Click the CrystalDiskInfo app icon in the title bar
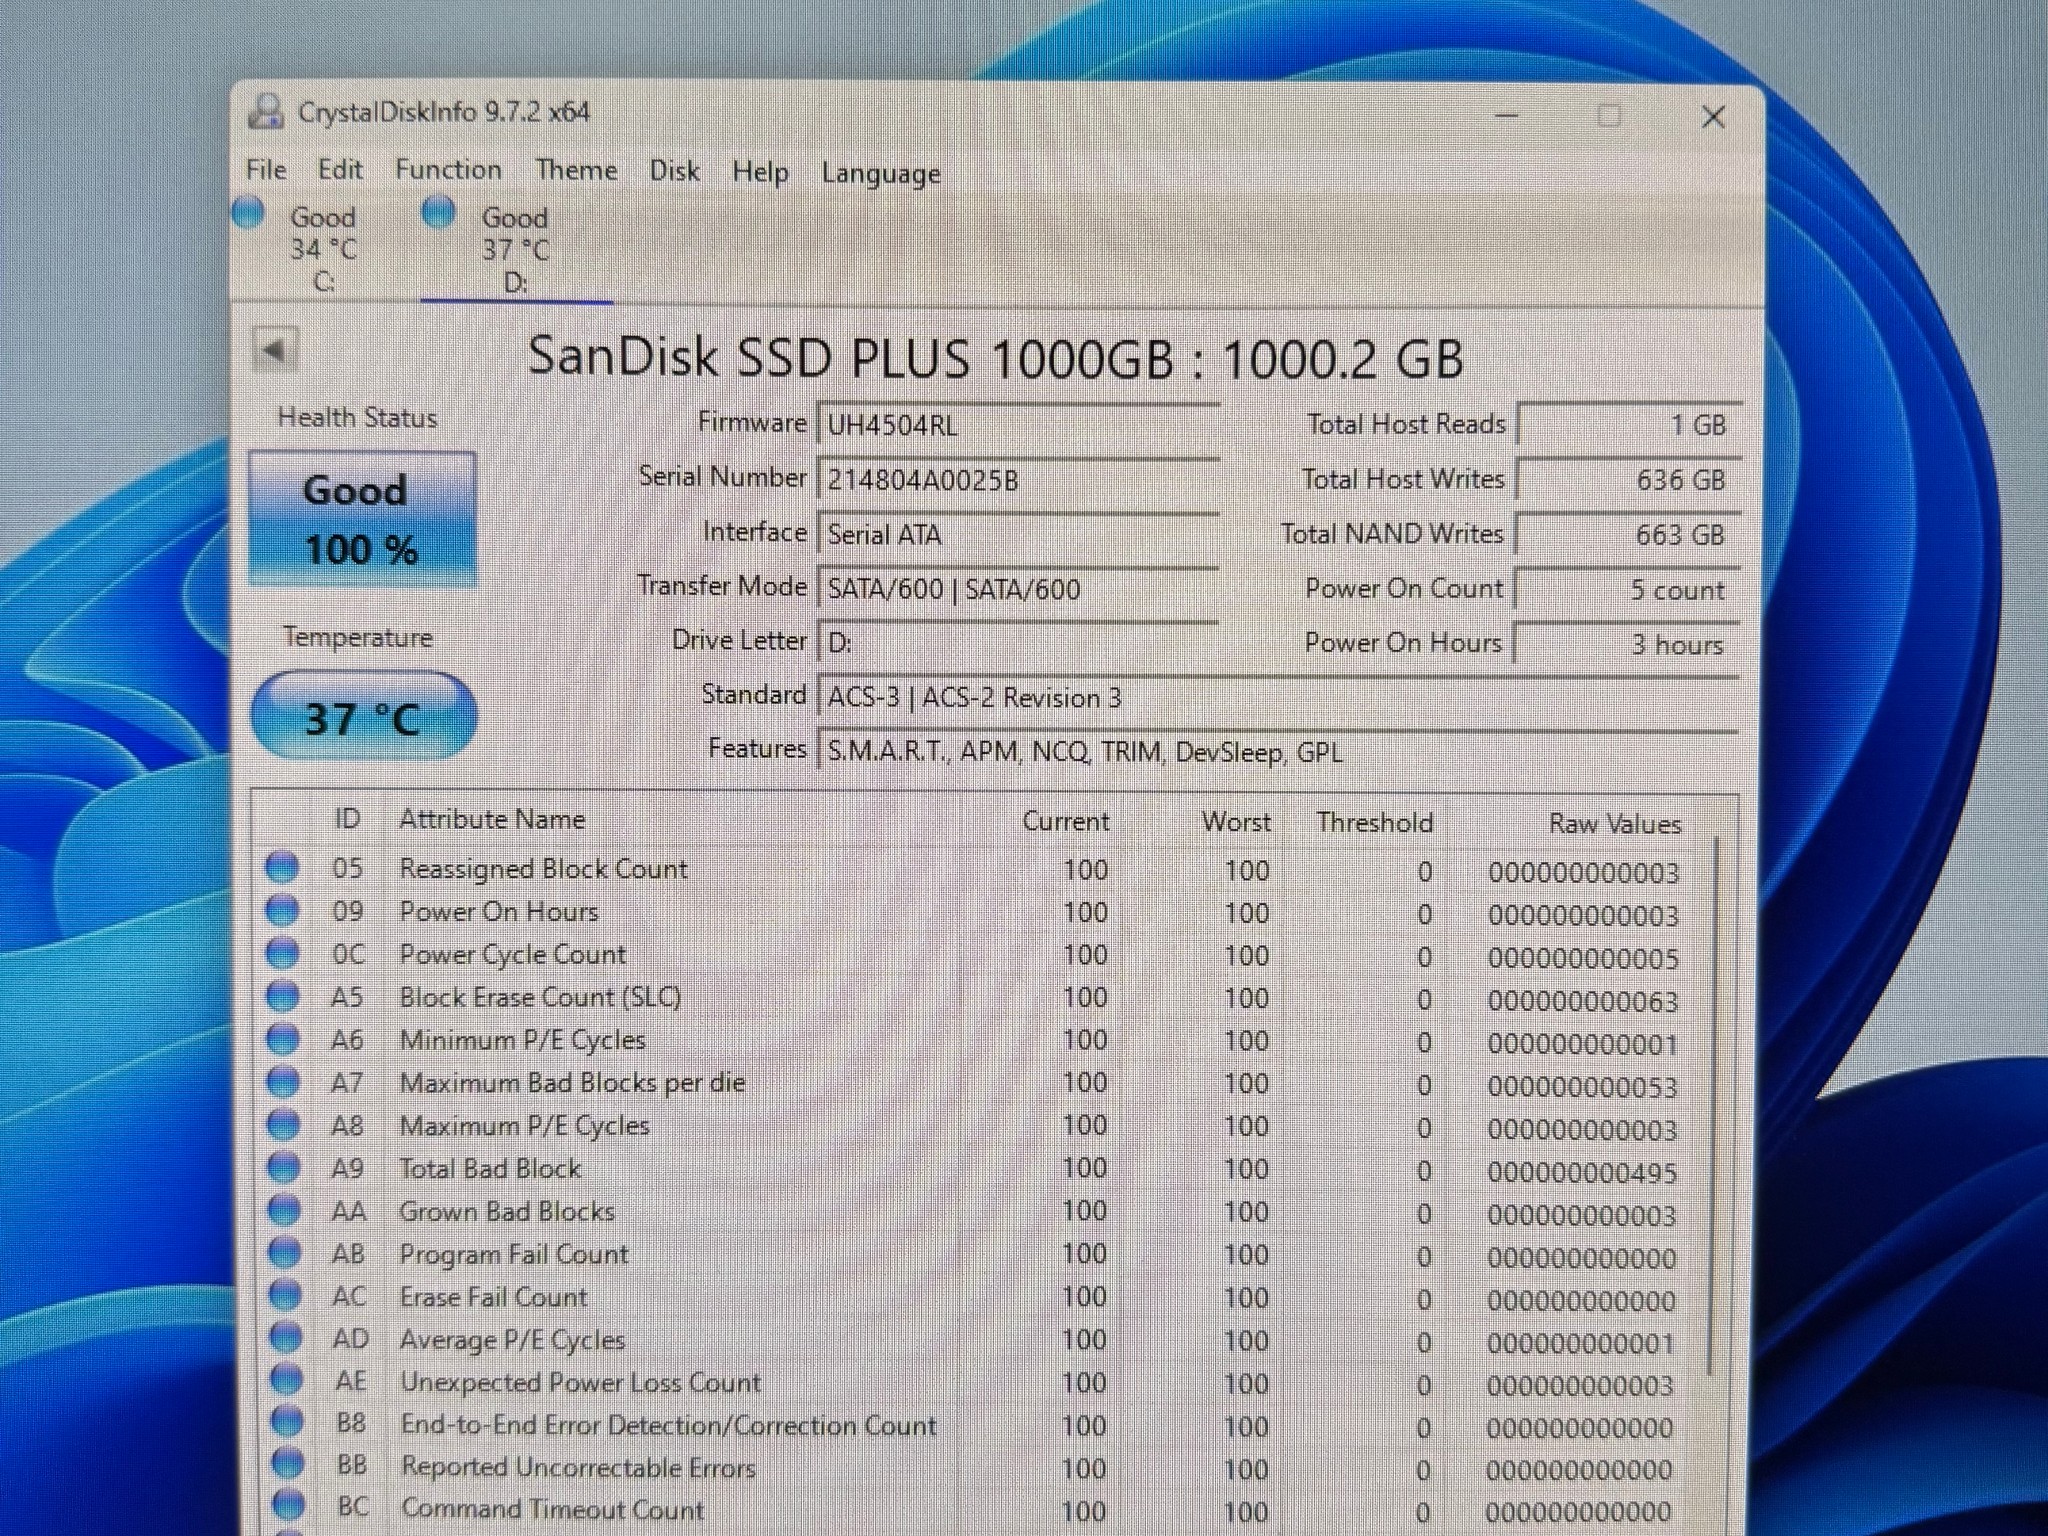The image size is (2048, 1536). pyautogui.click(x=266, y=112)
